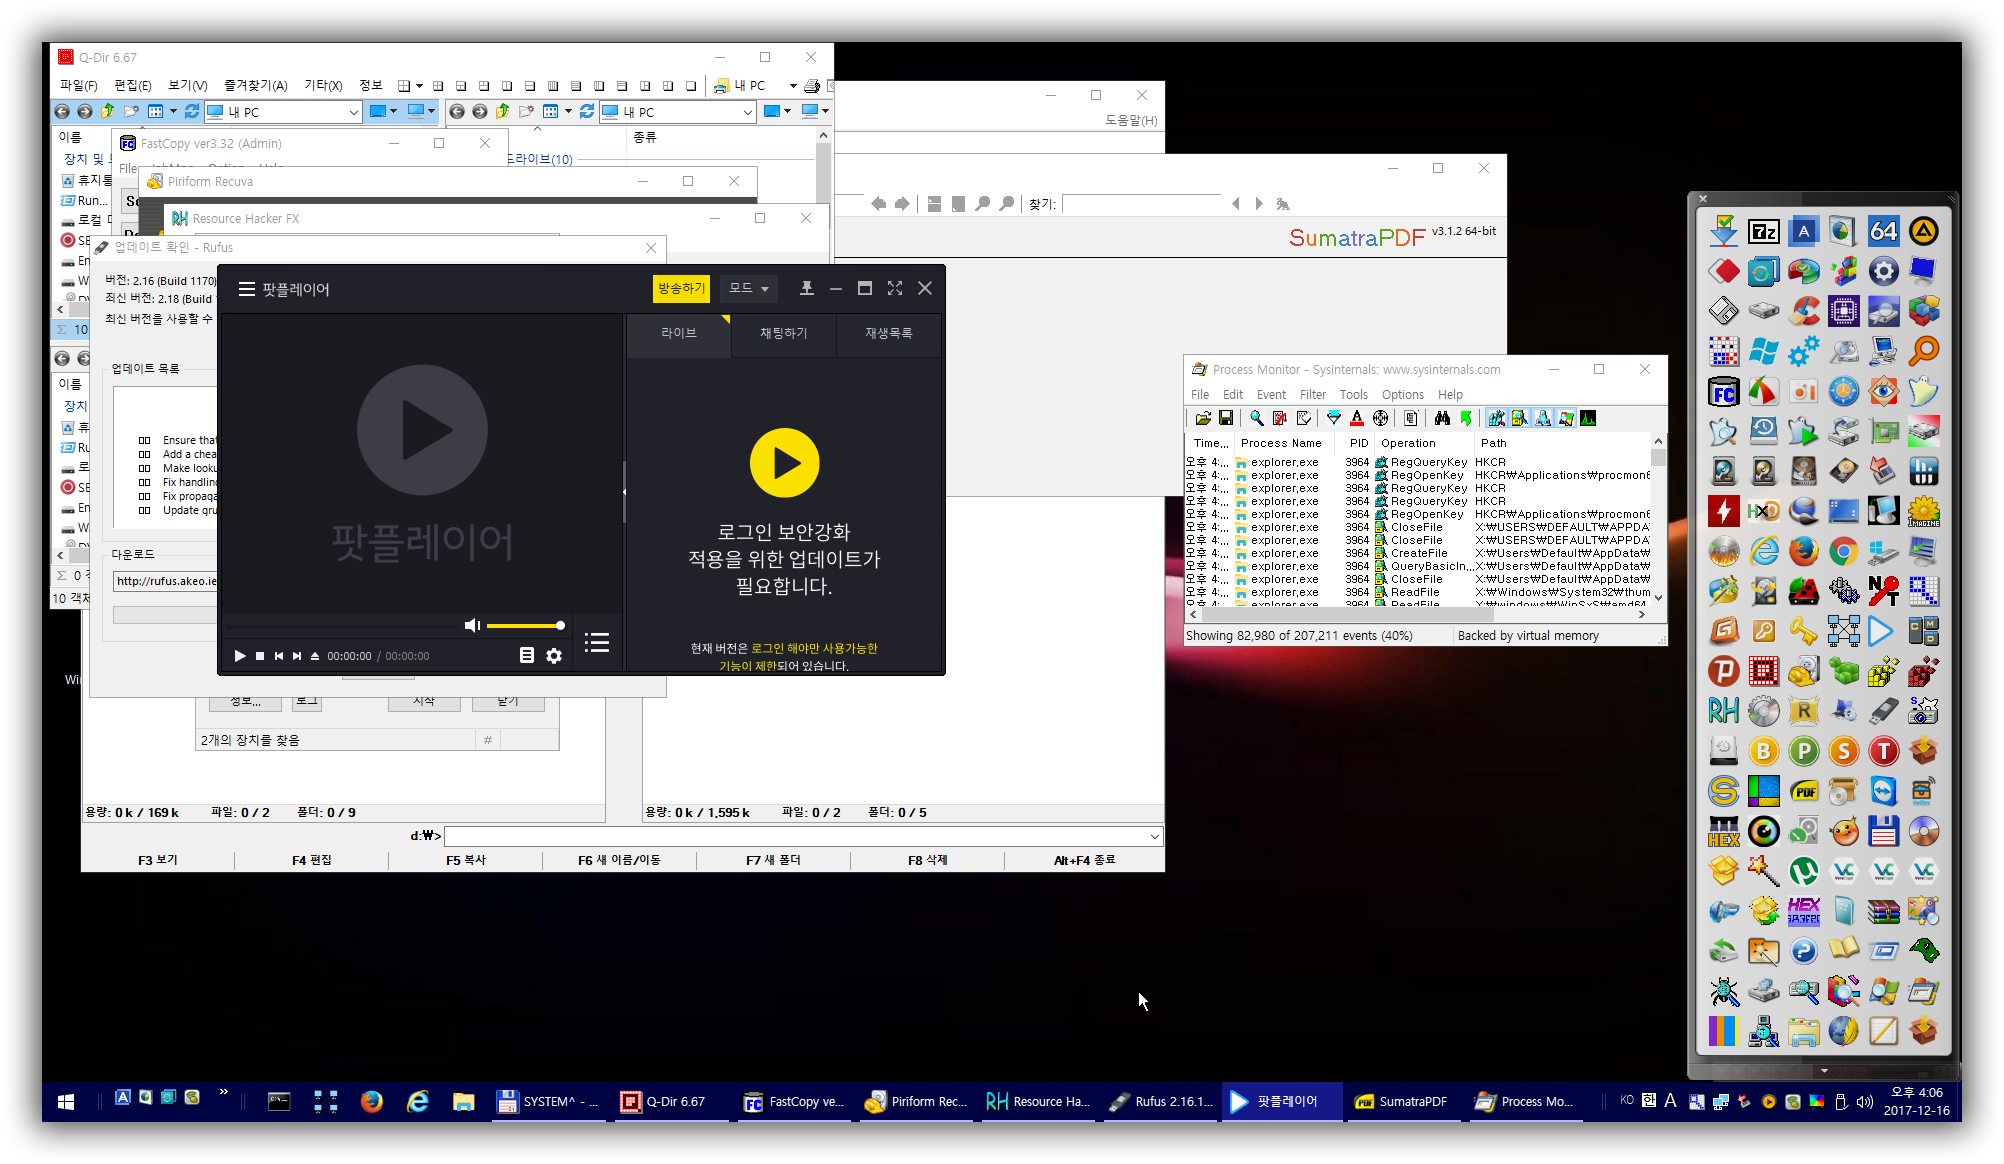Open Tools menu in Process Monitor
Image resolution: width=2004 pixels, height=1164 pixels.
[x=1353, y=395]
